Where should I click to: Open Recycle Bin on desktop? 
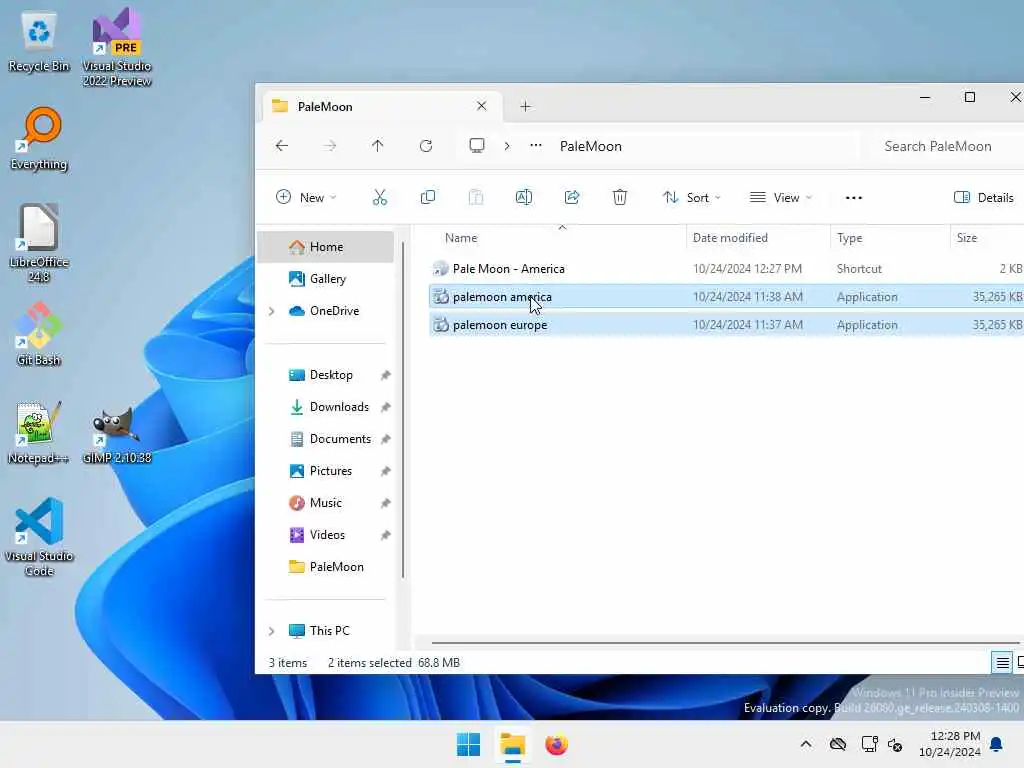(x=39, y=41)
